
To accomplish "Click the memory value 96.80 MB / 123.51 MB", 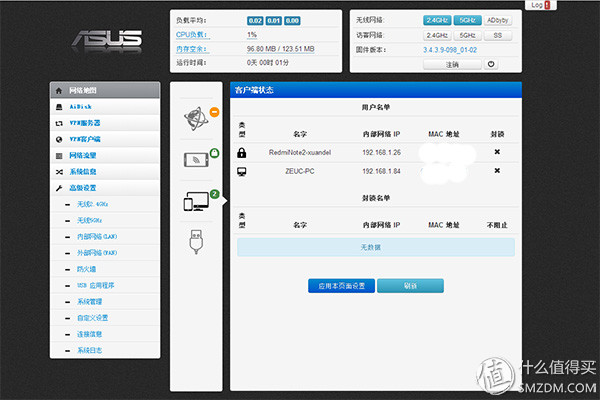I will (x=280, y=49).
